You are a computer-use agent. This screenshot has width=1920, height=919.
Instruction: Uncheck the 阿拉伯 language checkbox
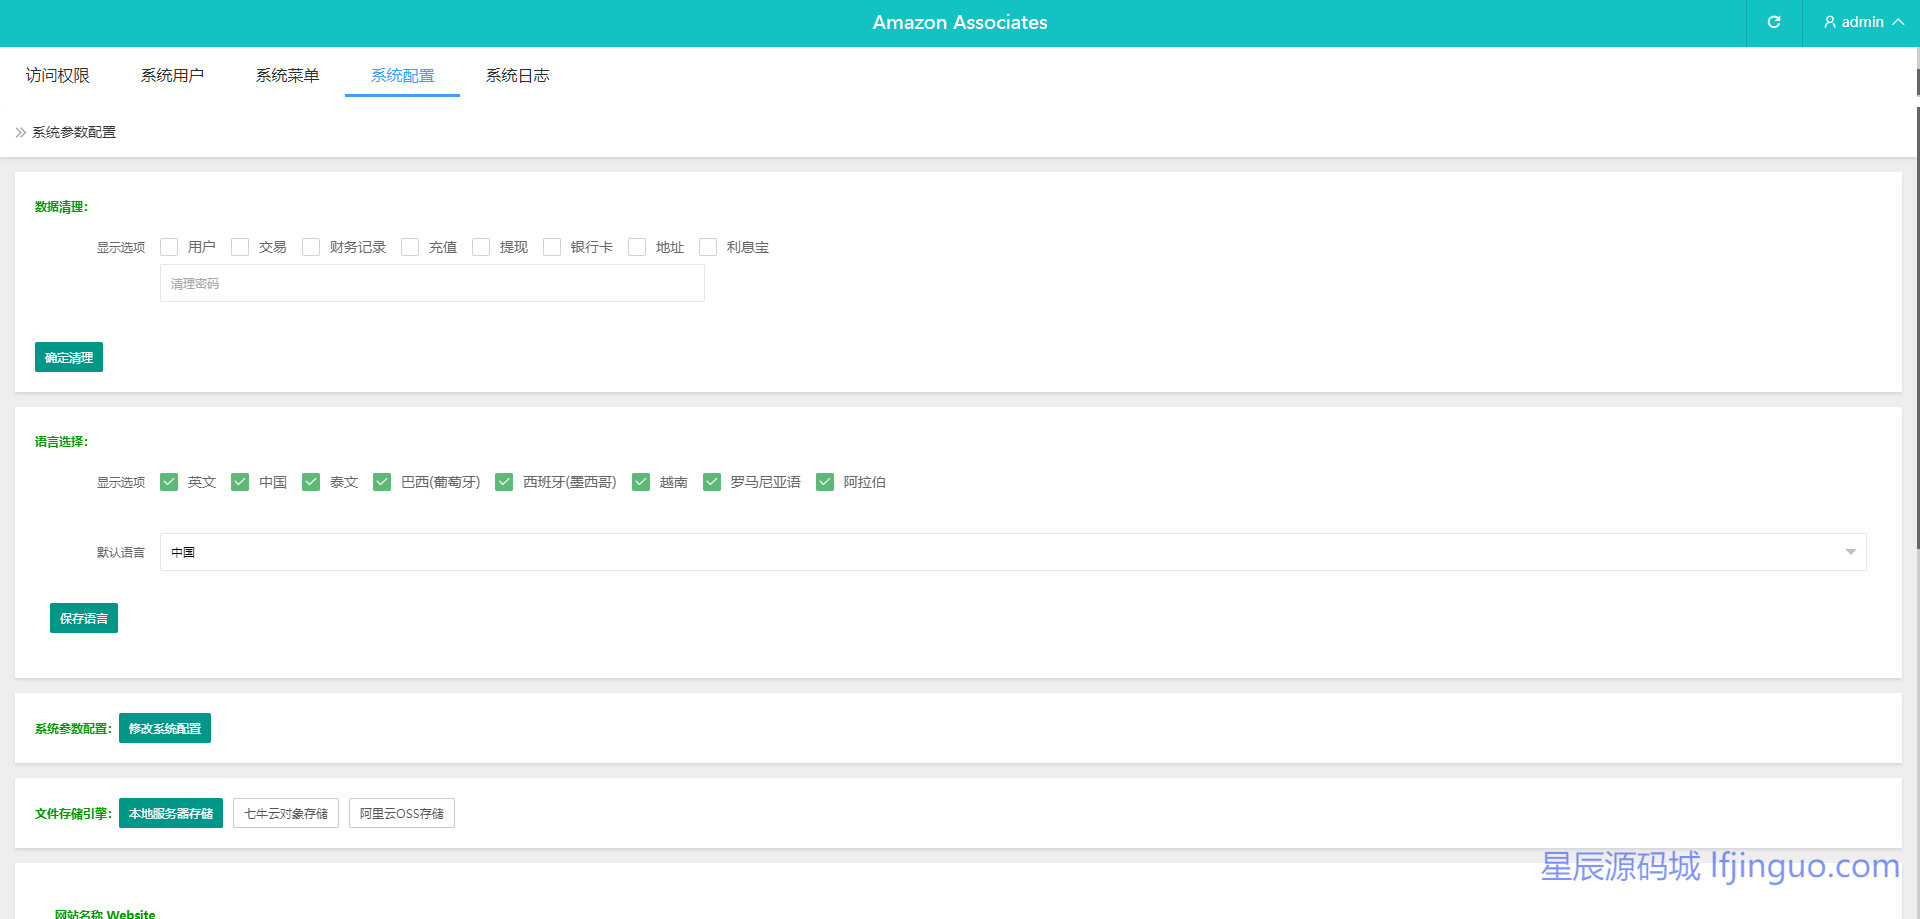pyautogui.click(x=825, y=482)
